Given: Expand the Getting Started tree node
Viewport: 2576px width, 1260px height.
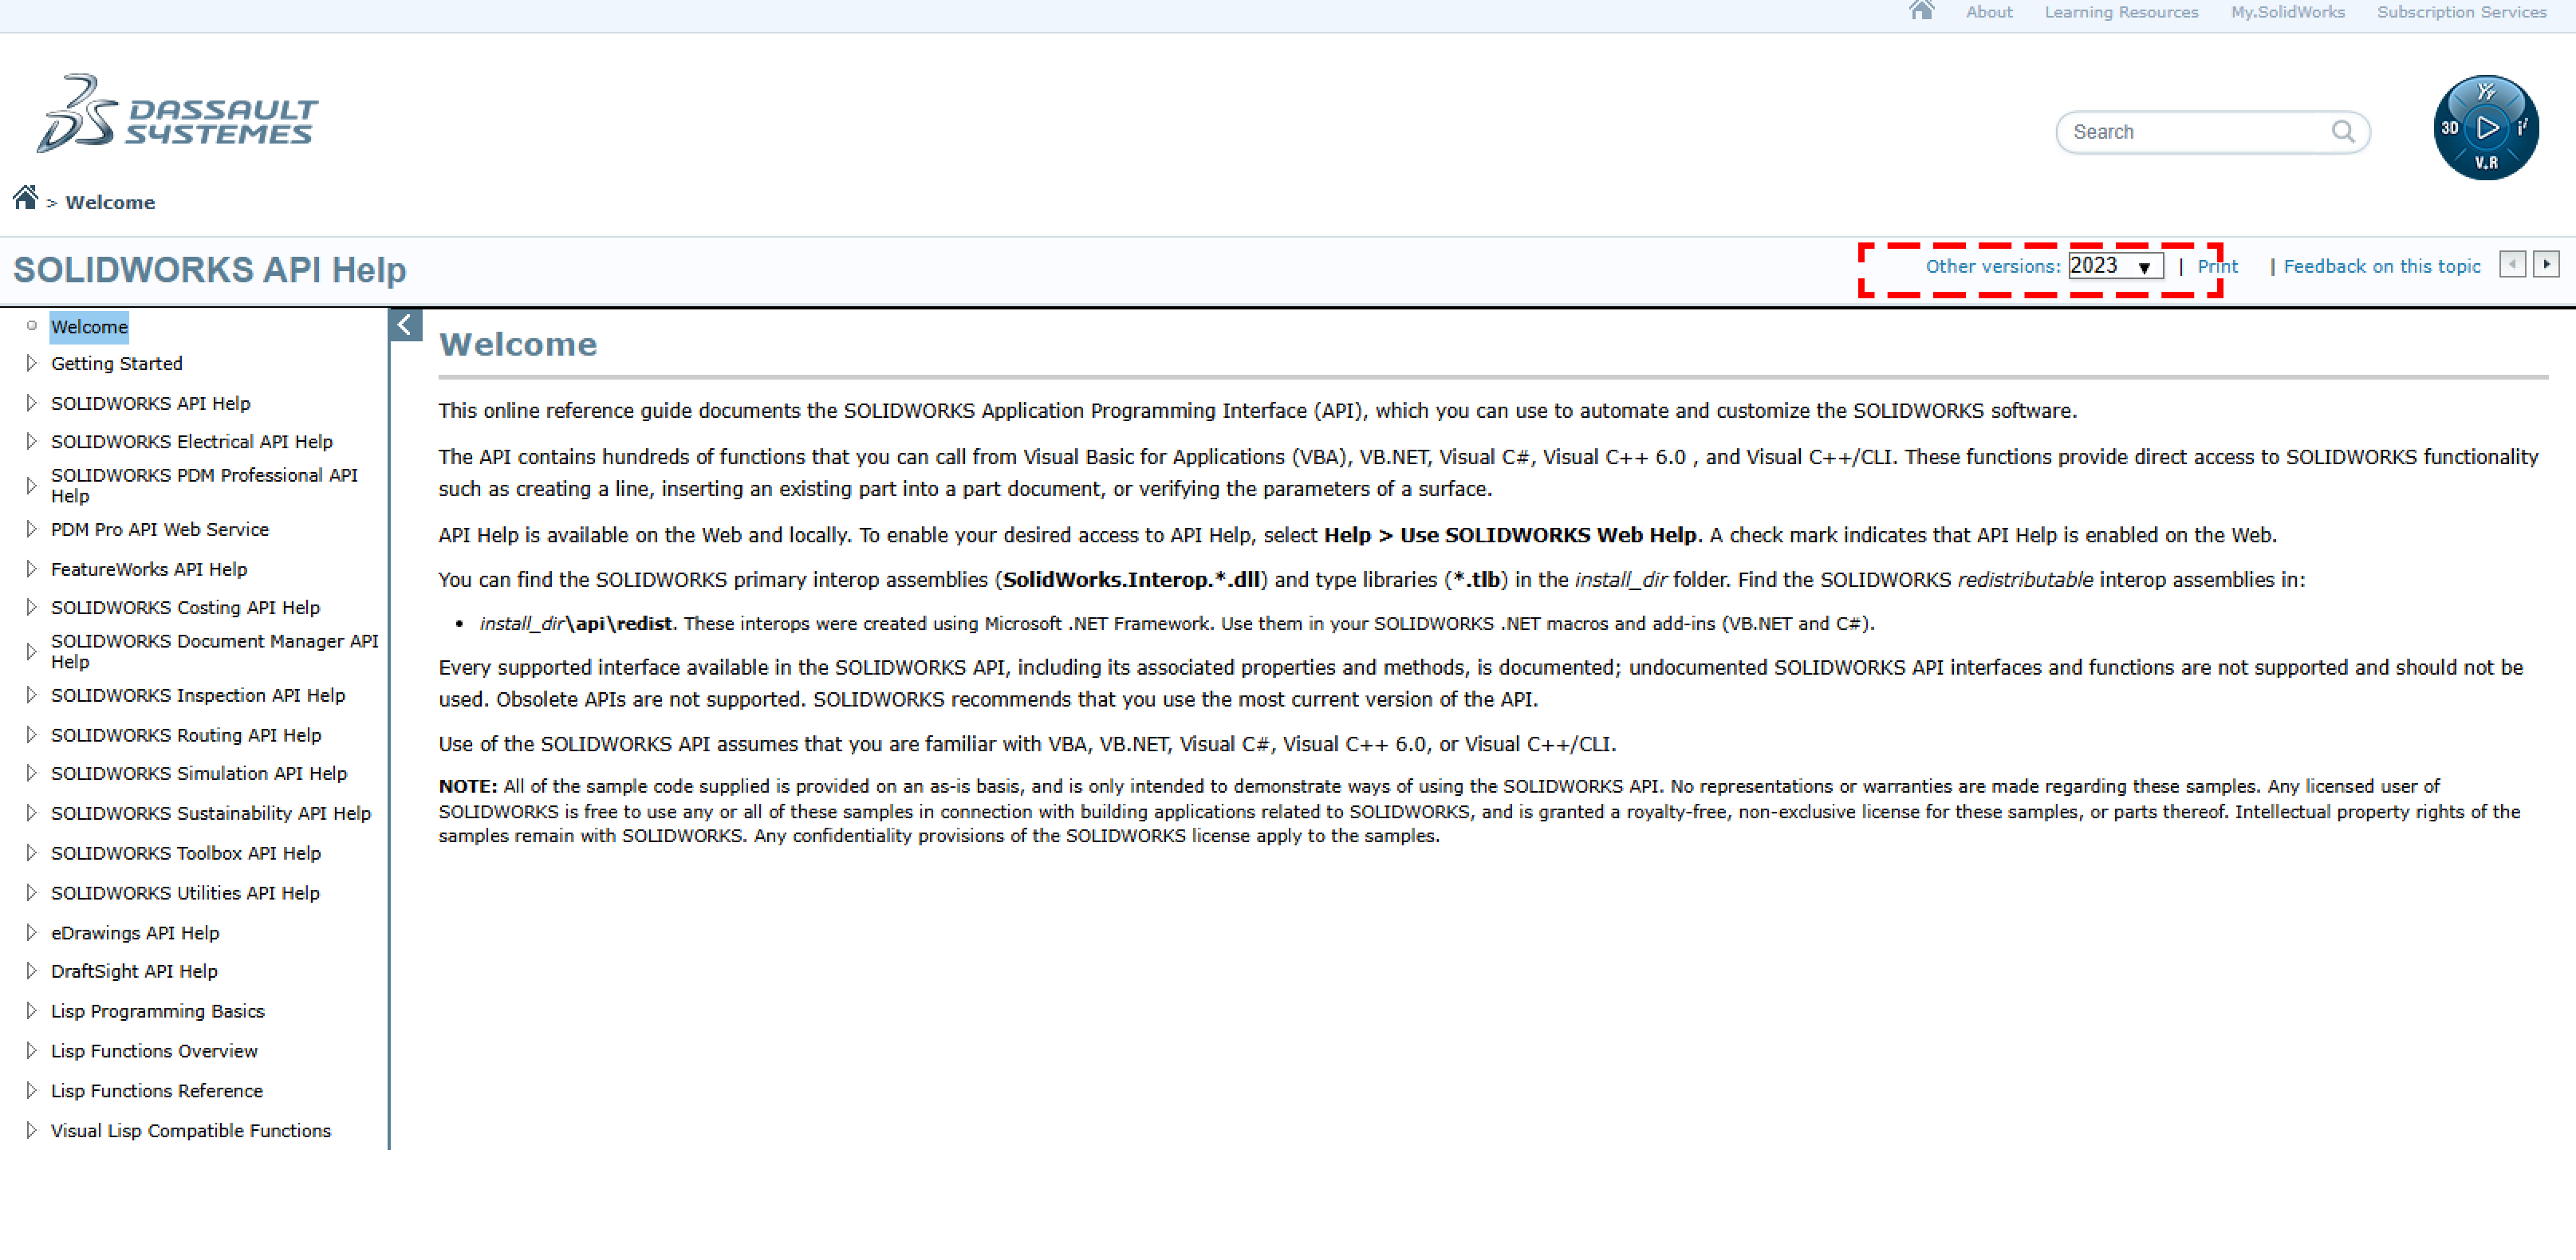Looking at the screenshot, I should click(31, 363).
